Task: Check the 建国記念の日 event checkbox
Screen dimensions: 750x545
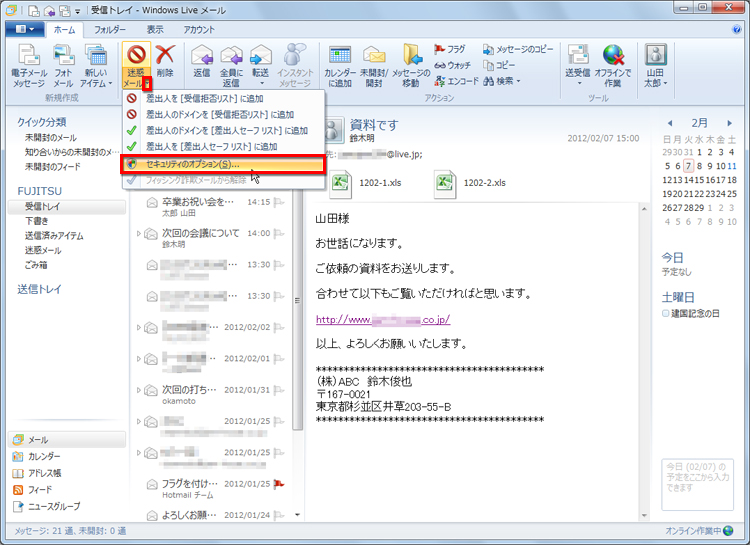Action: coord(665,313)
